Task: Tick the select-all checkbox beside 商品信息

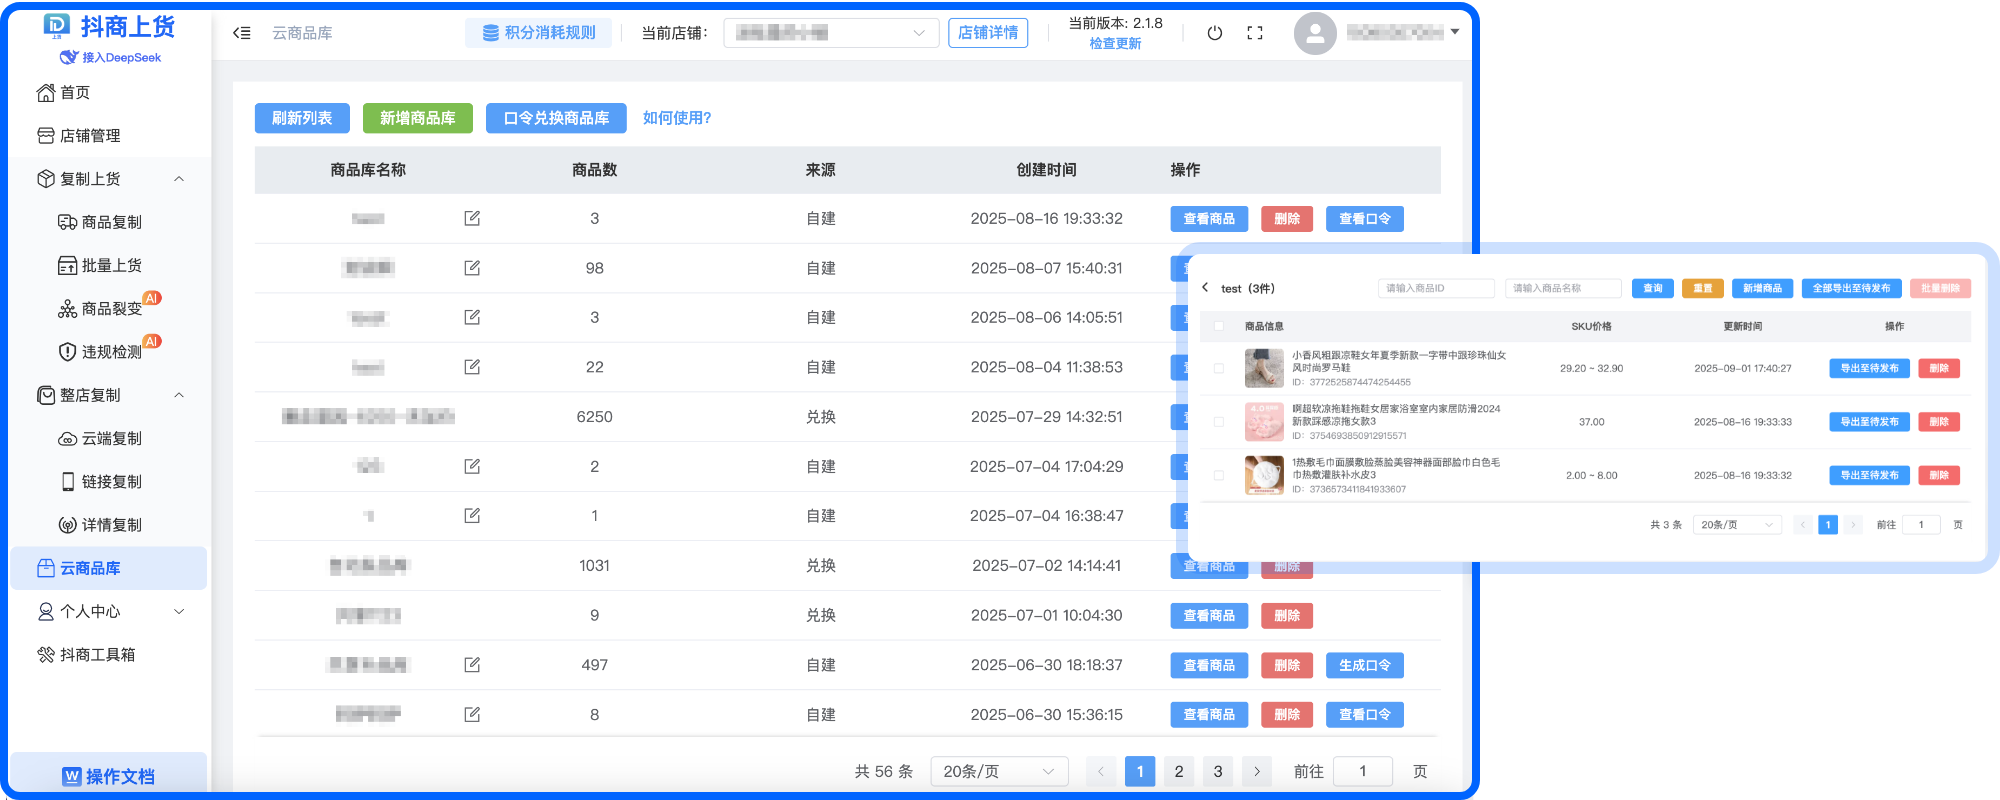Action: point(1218,326)
